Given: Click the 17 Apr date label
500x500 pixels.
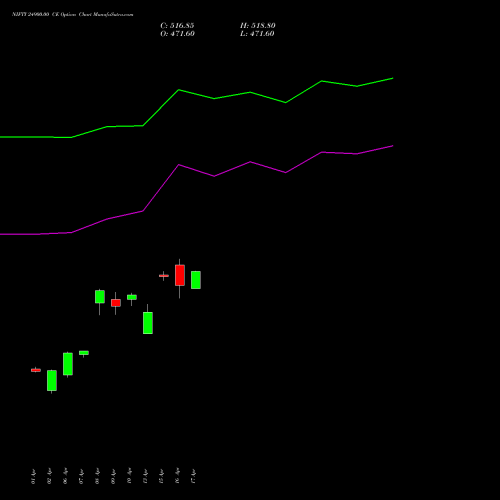Looking at the screenshot, I should tap(193, 477).
